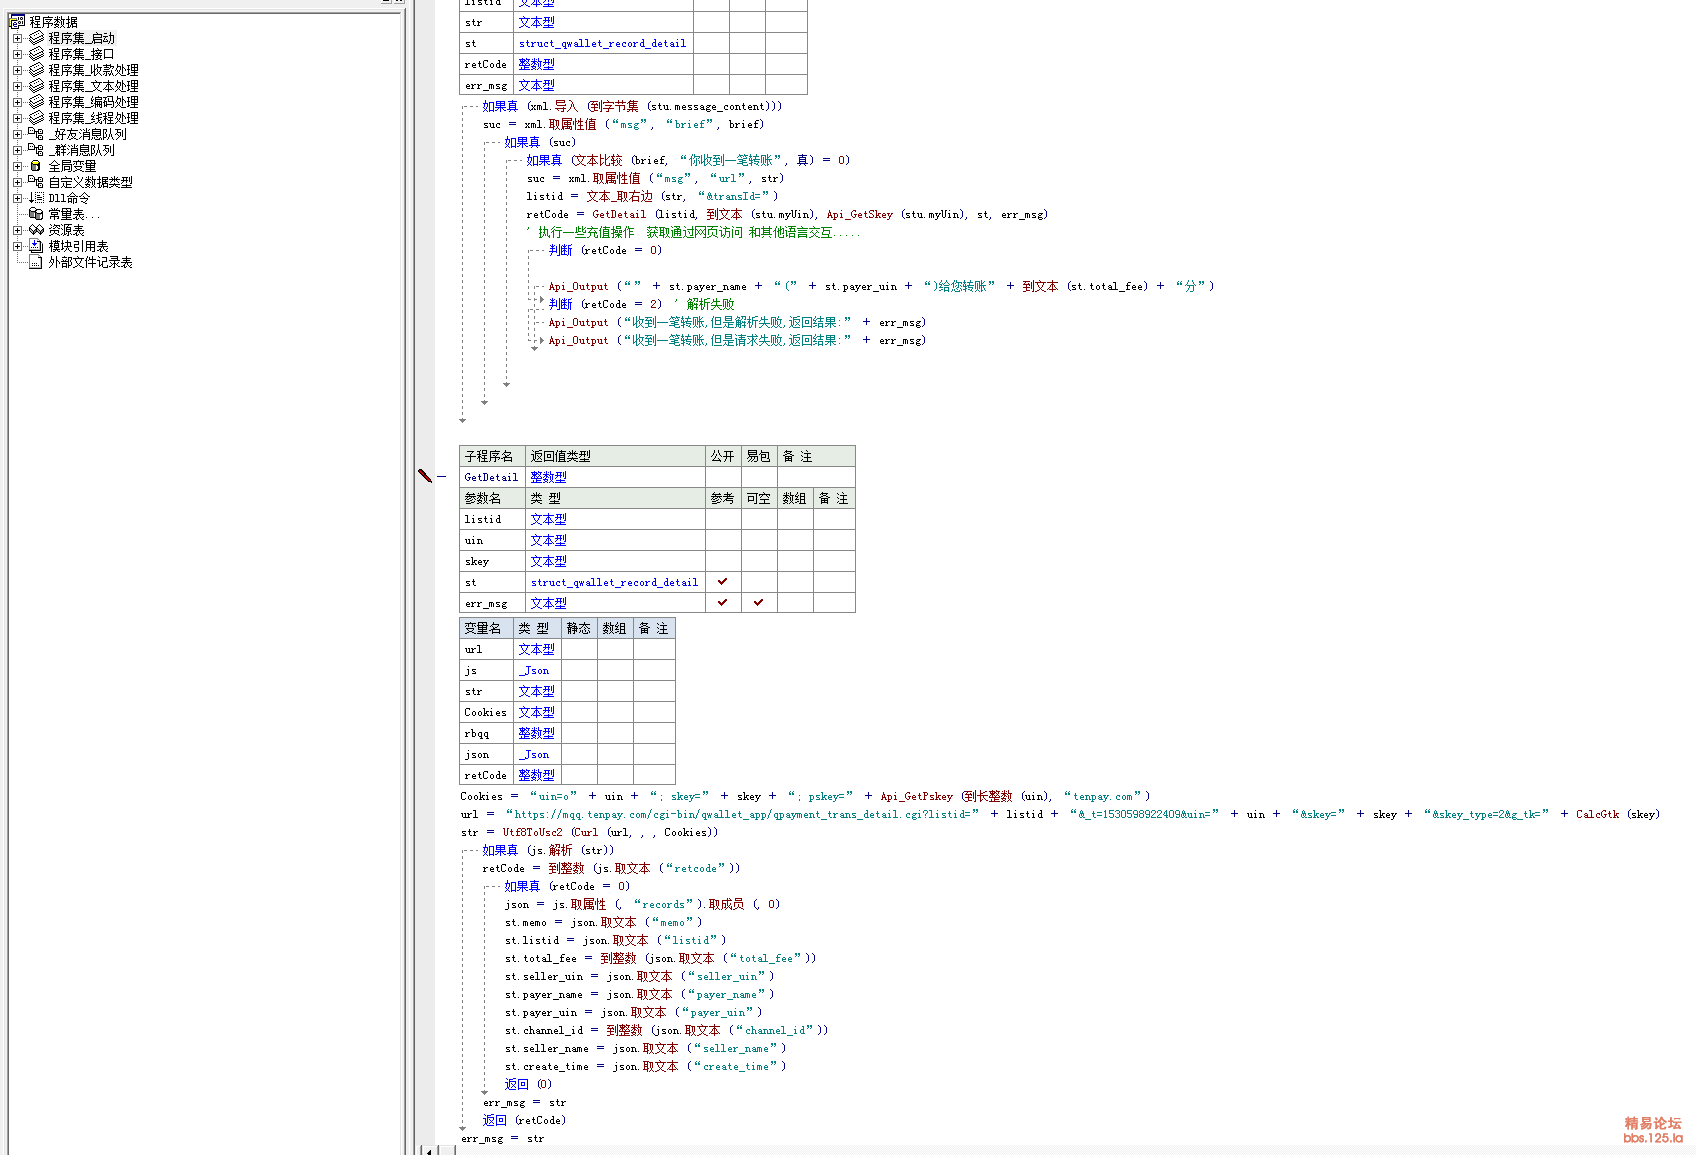Select the 程序集_接口 assembly icon

[37, 54]
